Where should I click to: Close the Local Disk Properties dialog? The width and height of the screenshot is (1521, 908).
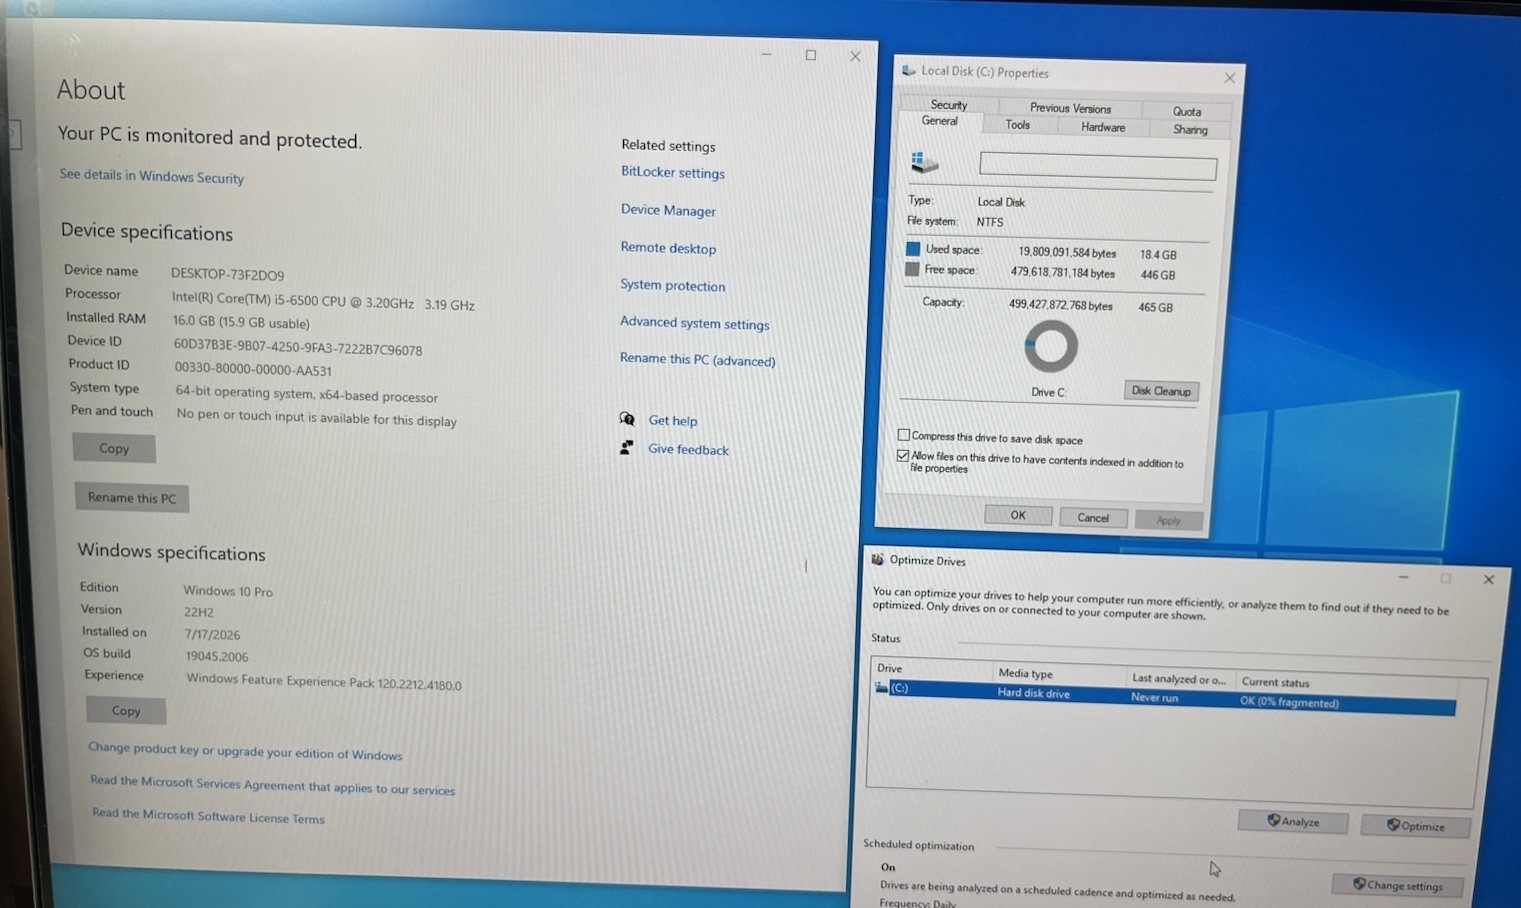point(1230,77)
